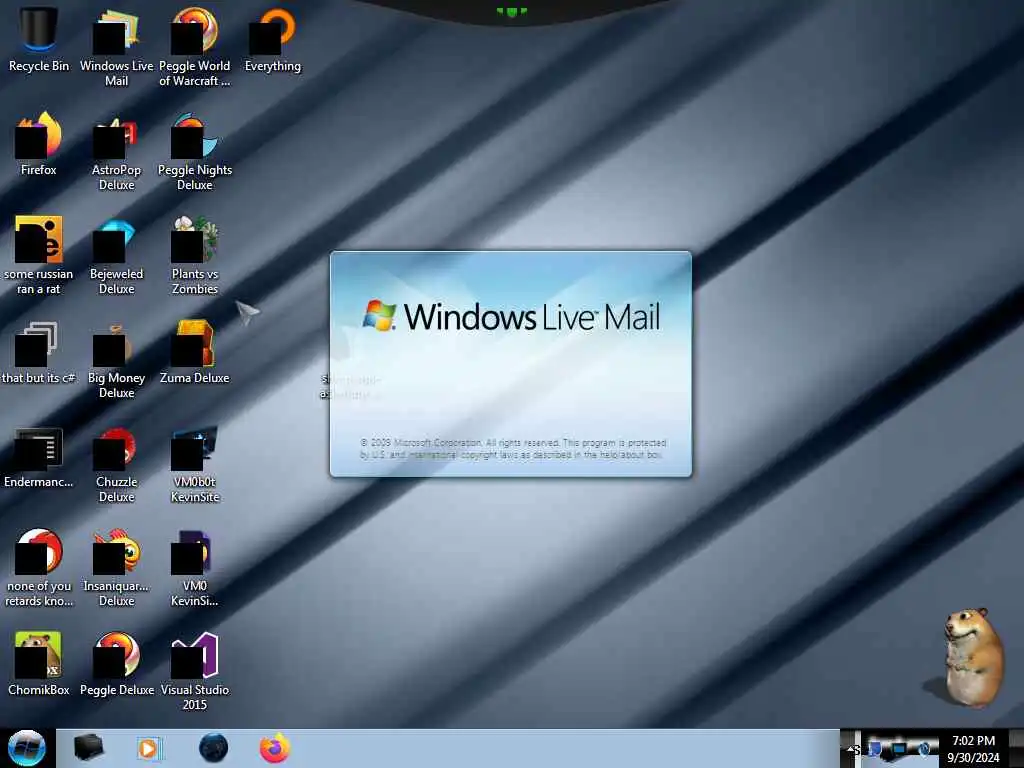Select the Insaniquarium Deluxe desktop icon
This screenshot has width=1024, height=768.
(x=116, y=568)
